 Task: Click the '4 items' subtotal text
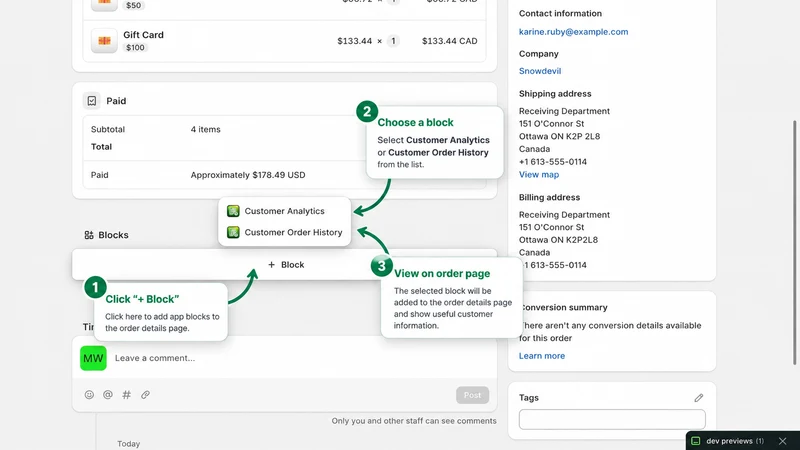tap(206, 129)
